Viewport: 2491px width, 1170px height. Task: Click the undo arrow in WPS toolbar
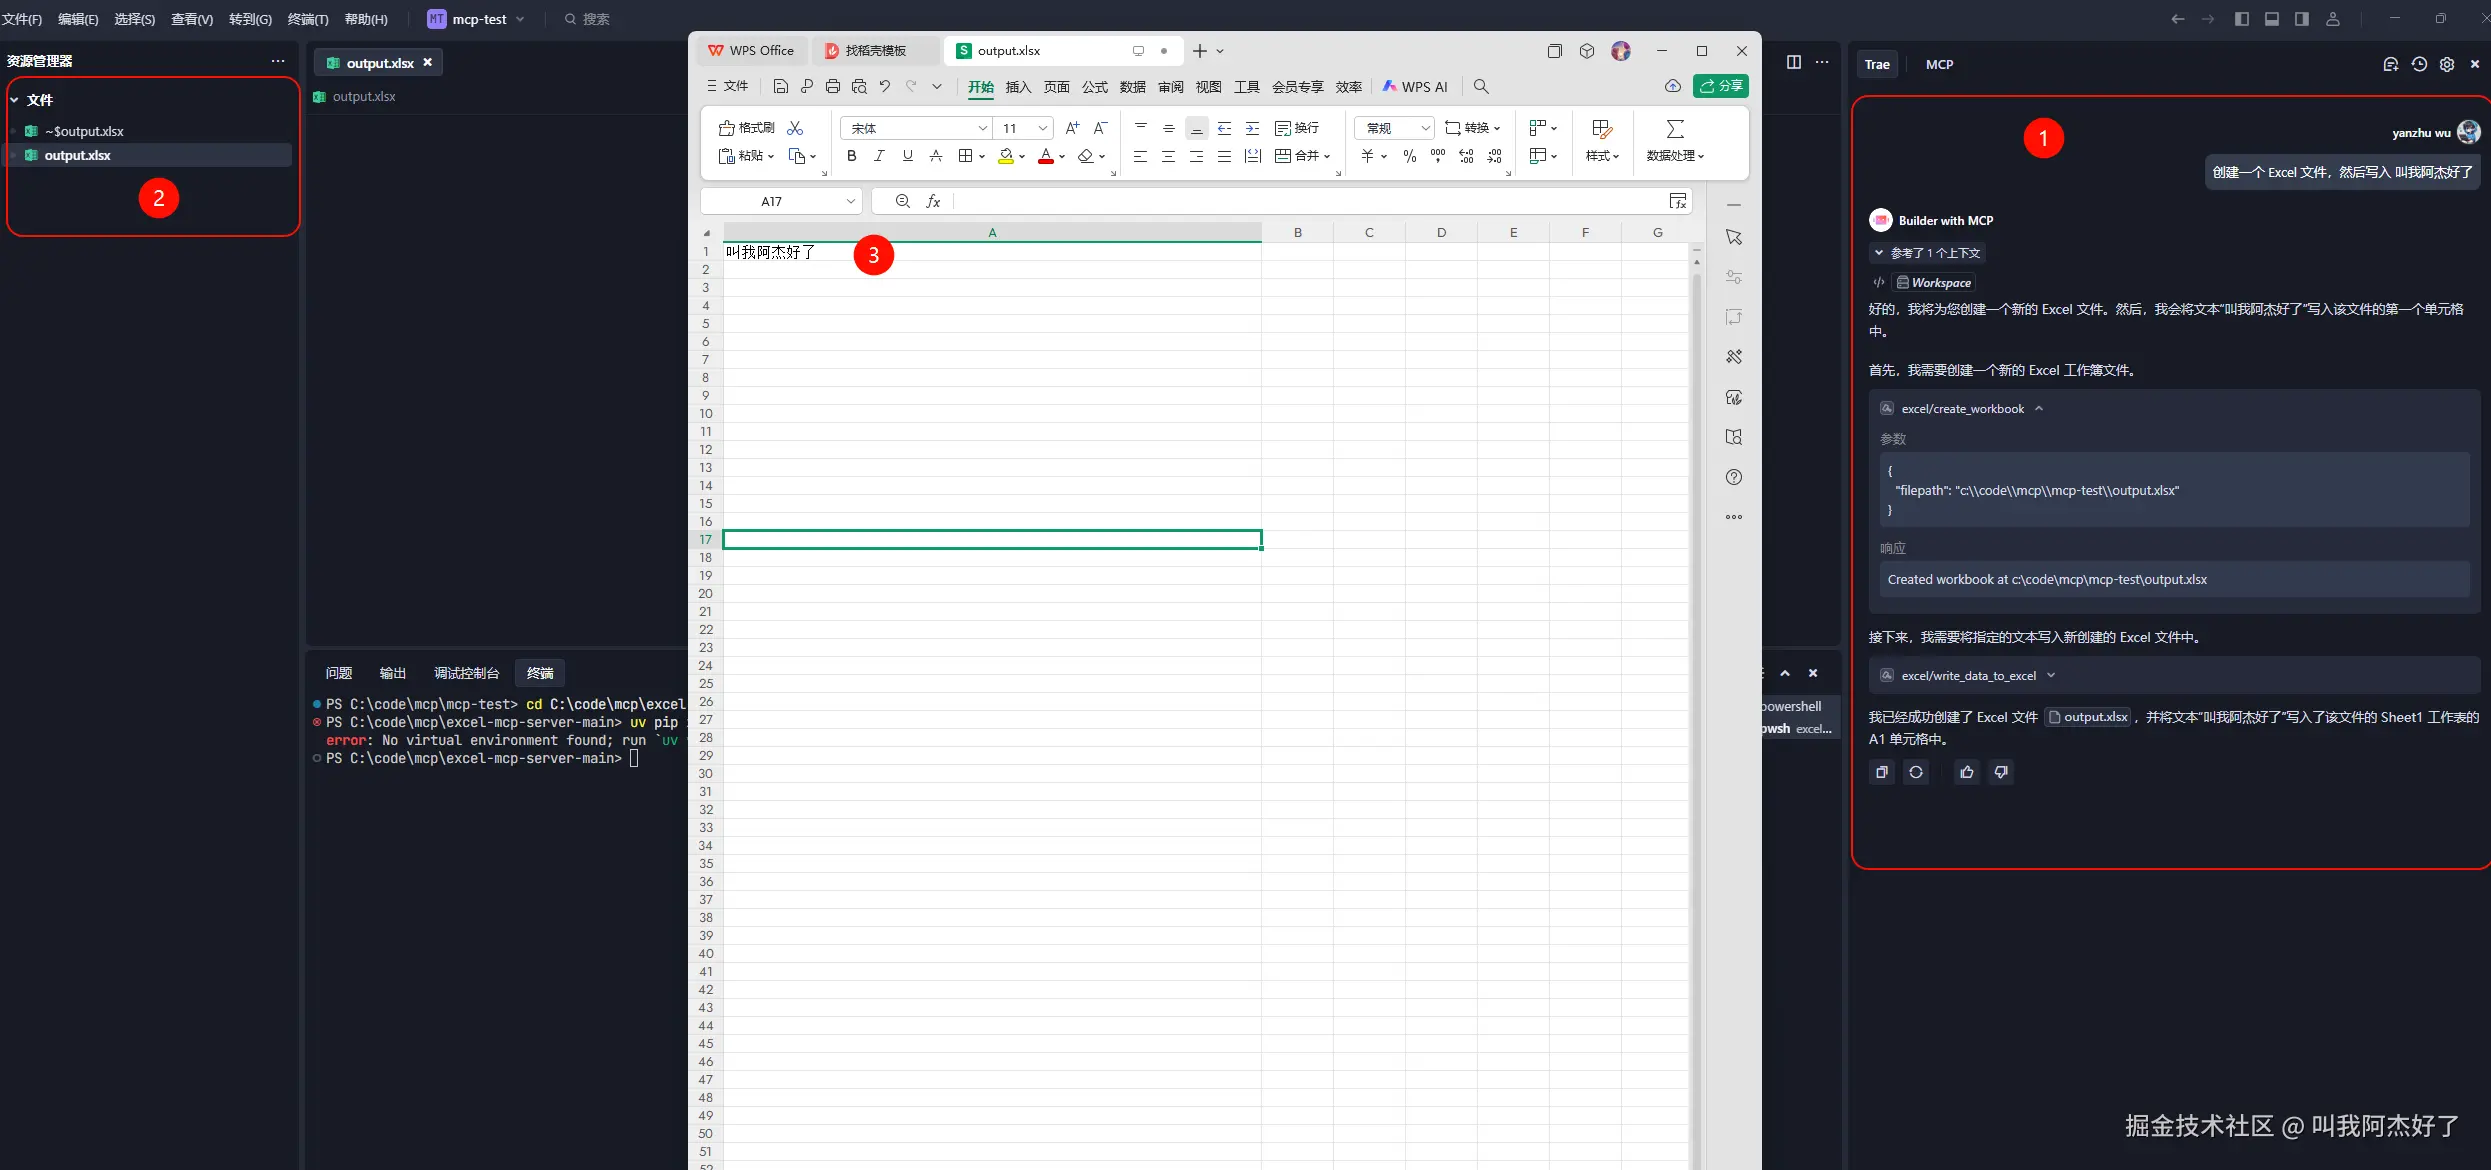pos(885,87)
